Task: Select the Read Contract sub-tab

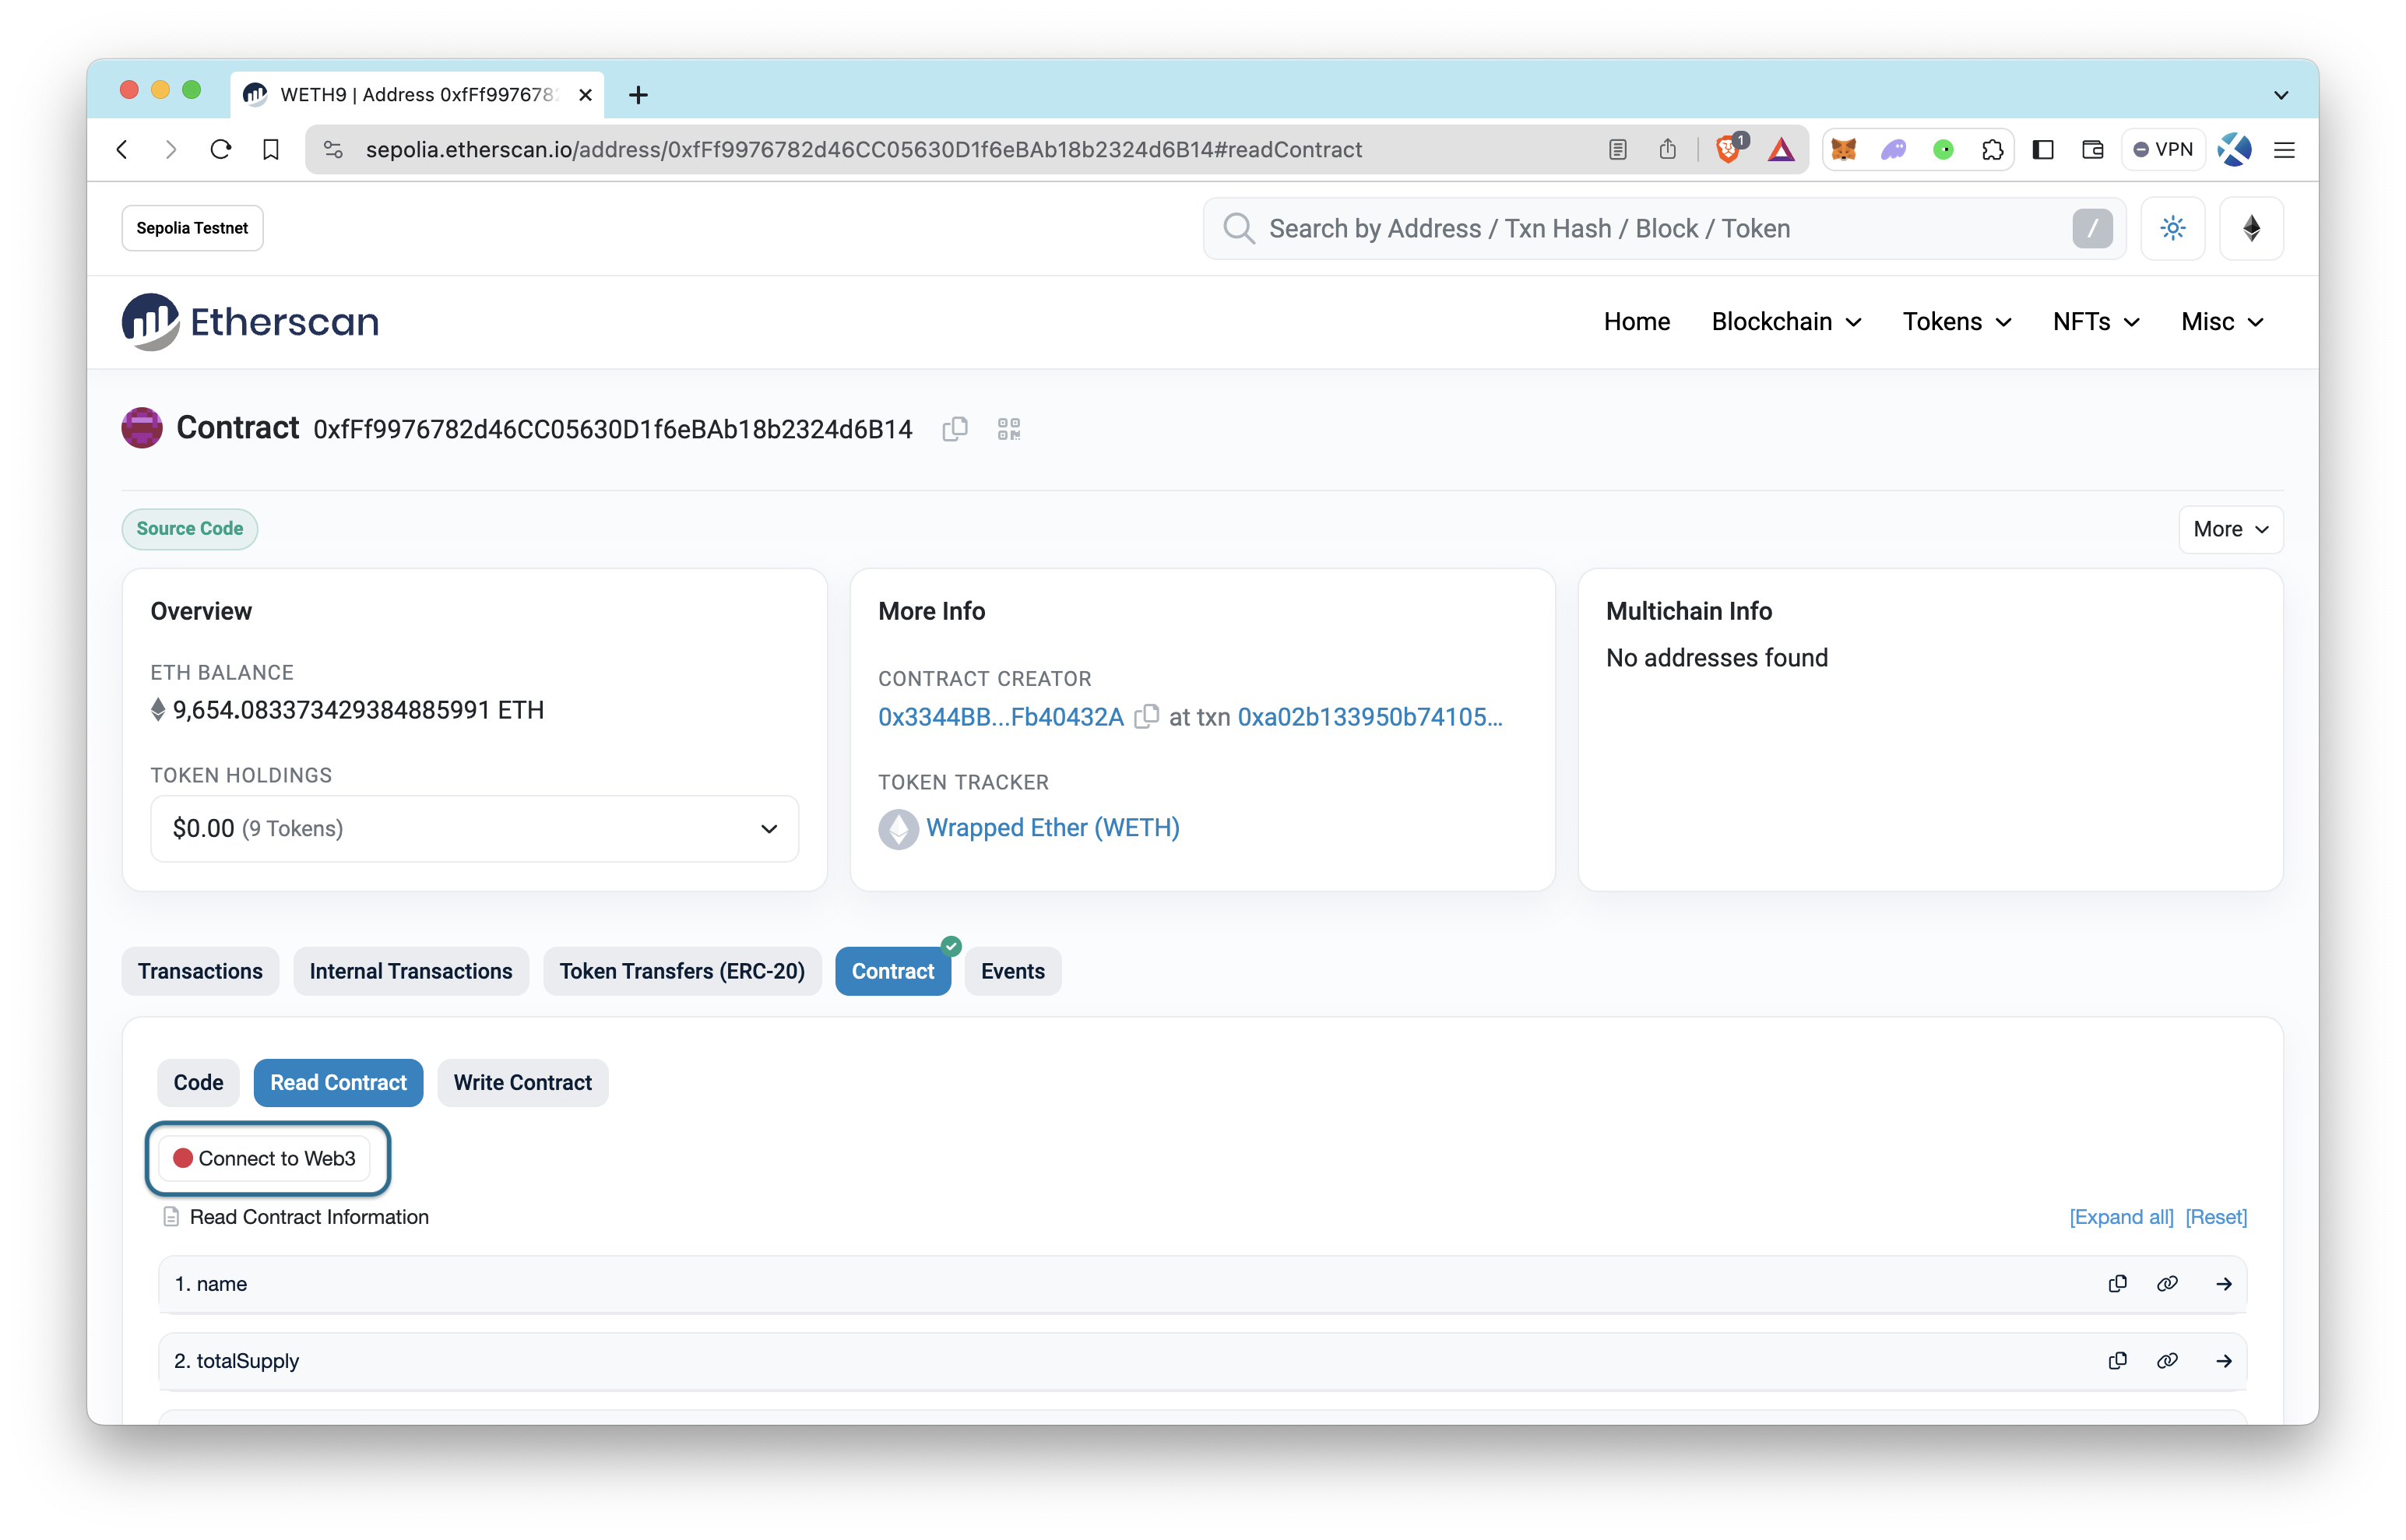Action: 338,1082
